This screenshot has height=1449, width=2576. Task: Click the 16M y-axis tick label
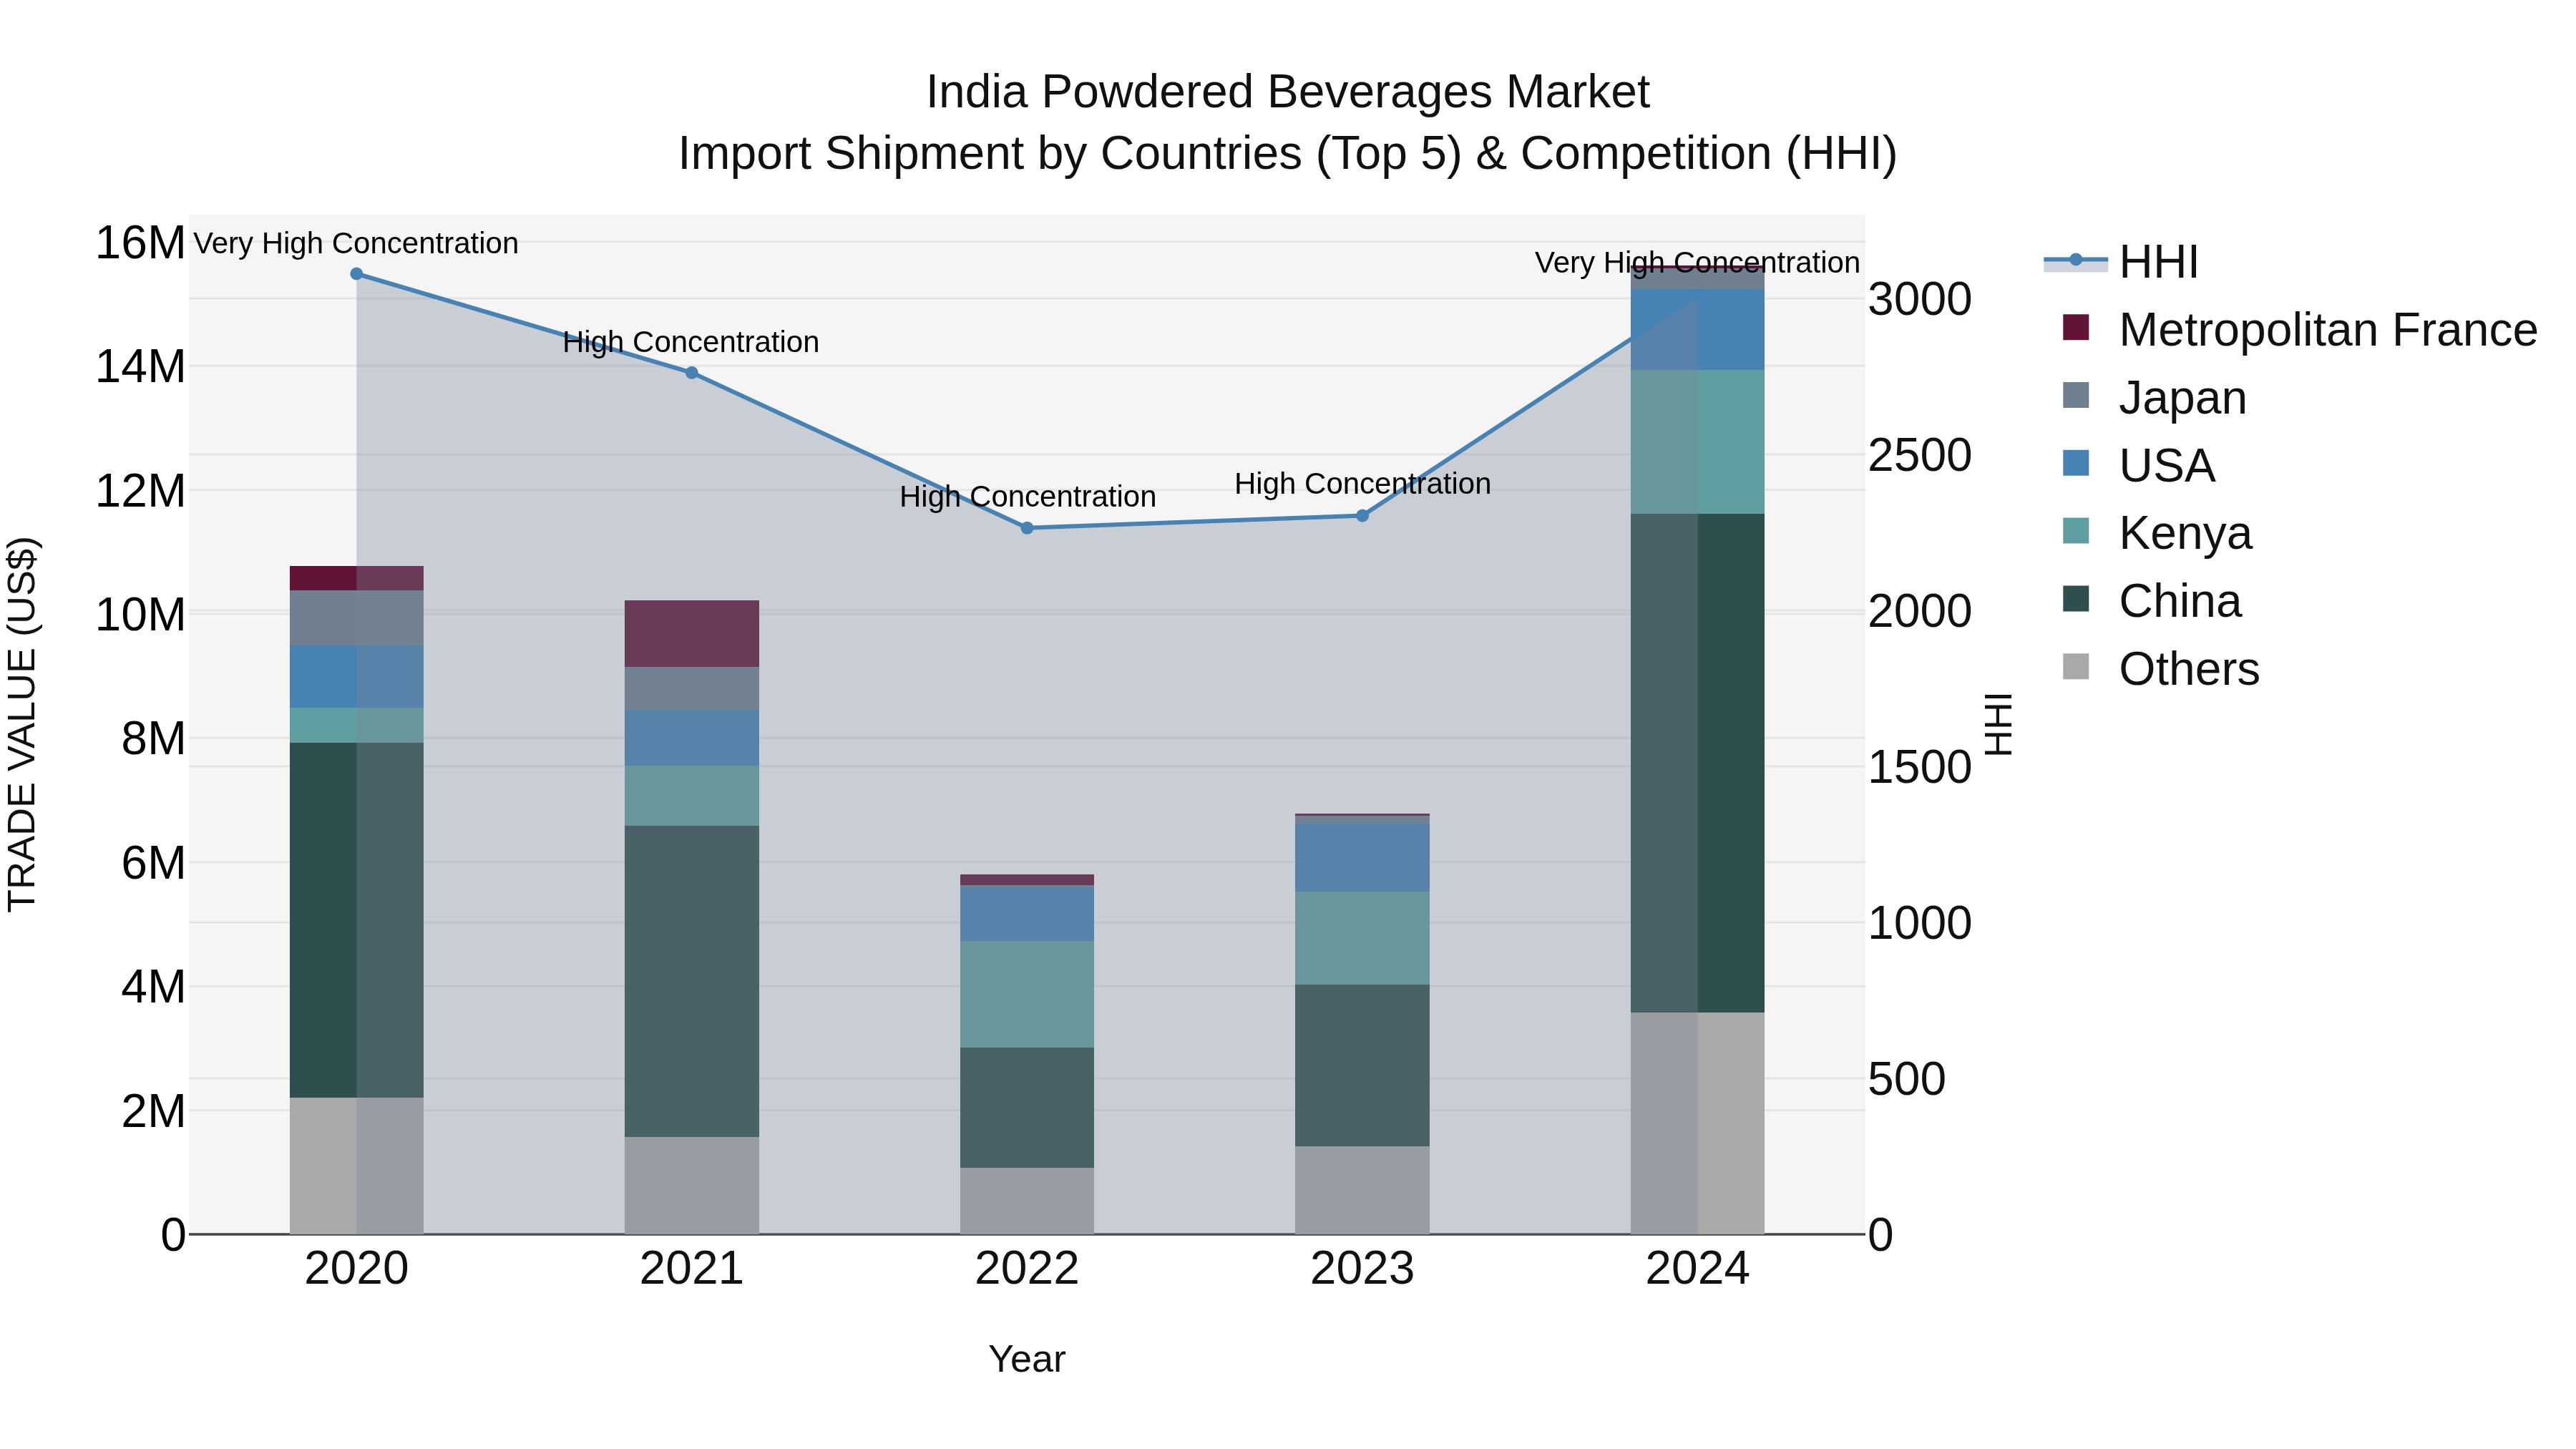click(140, 243)
